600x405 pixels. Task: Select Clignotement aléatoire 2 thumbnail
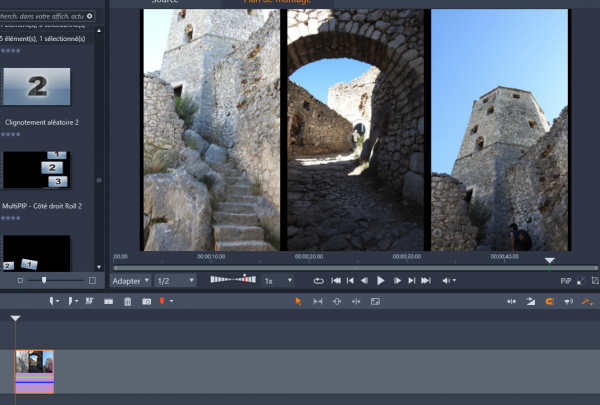[37, 87]
